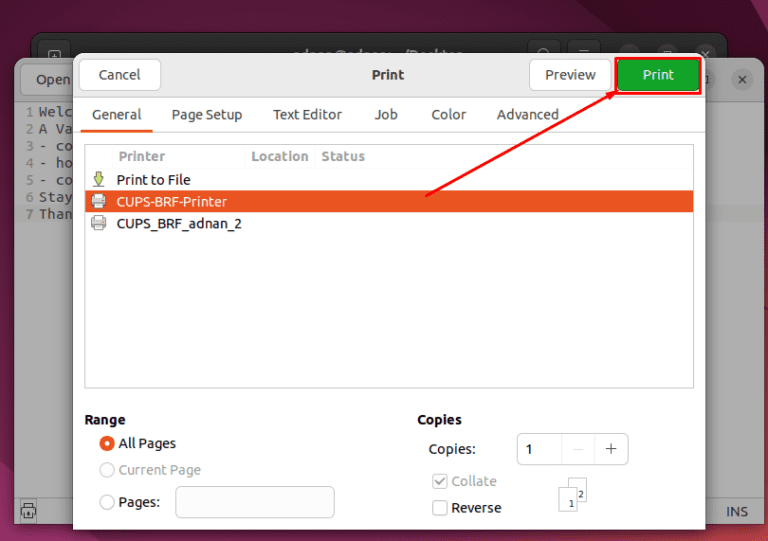Open the Advanced tab
Viewport: 768px width, 541px height.
pos(528,115)
